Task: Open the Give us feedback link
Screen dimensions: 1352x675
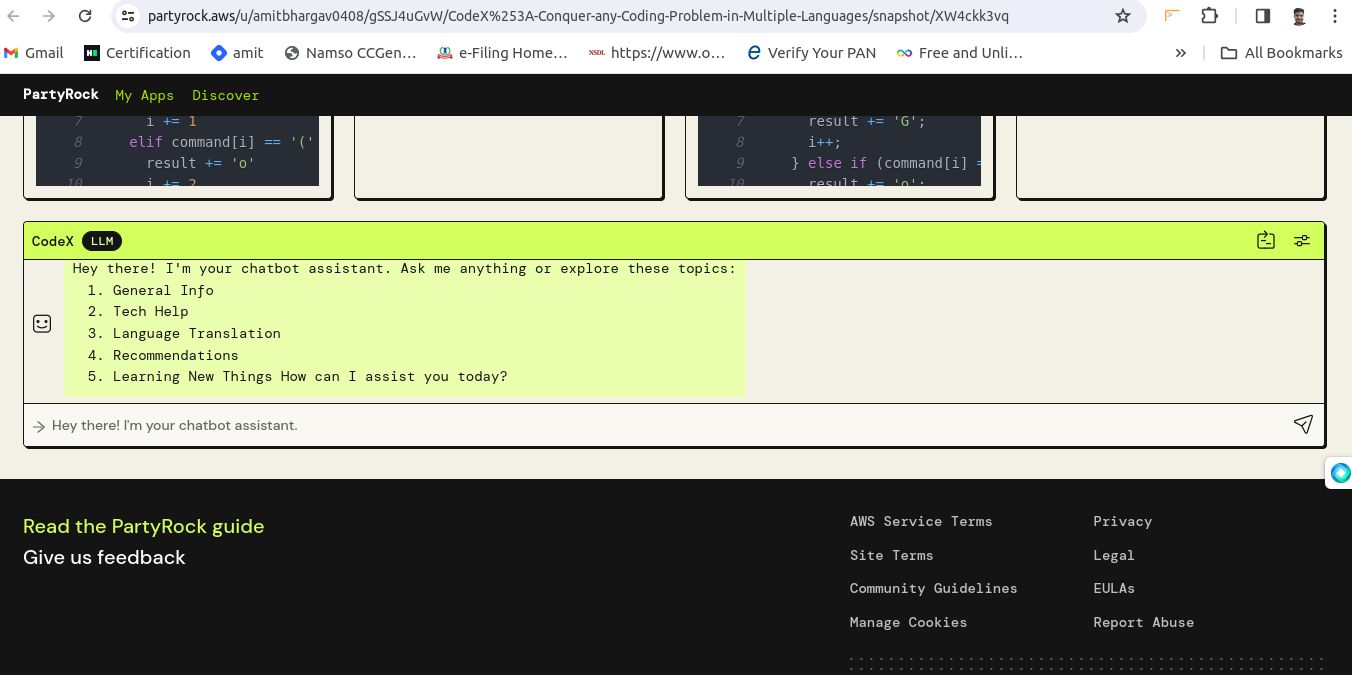Action: [104, 557]
